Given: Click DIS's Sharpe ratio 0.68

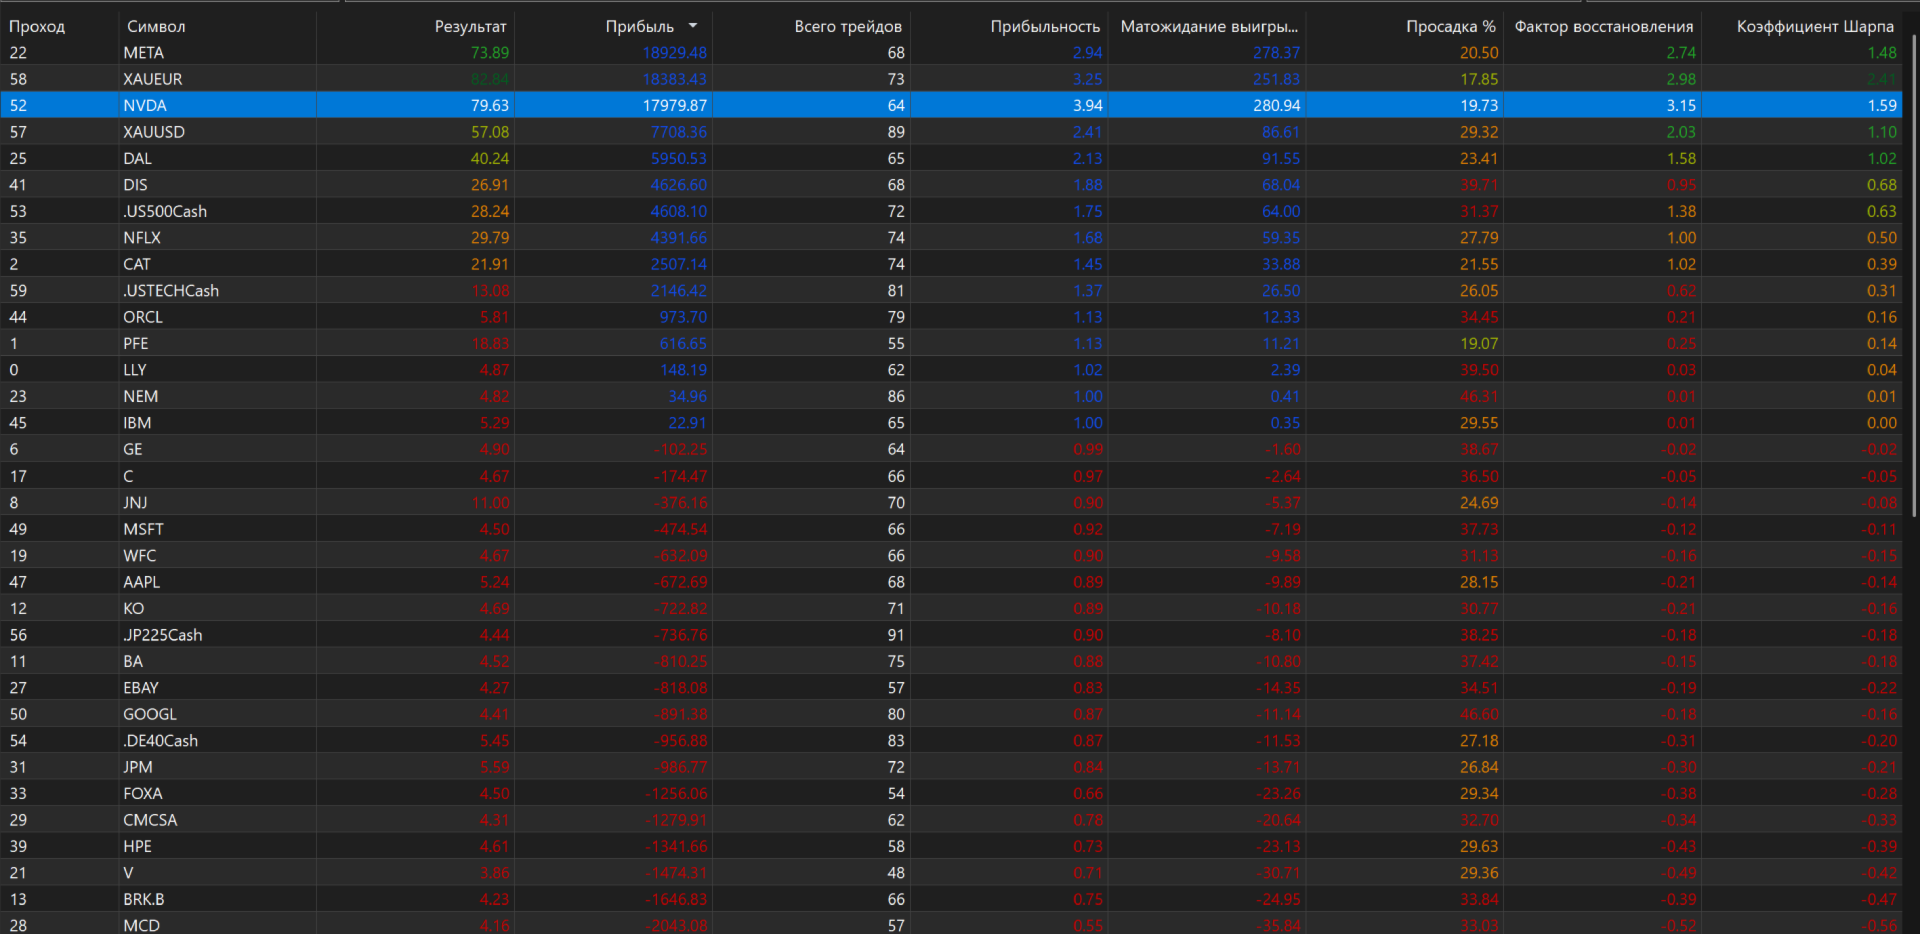Looking at the screenshot, I should point(1882,185).
